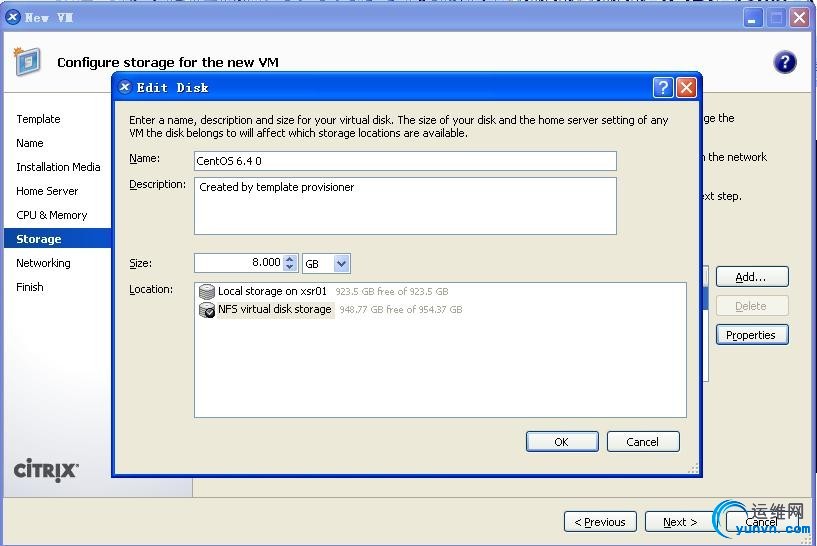
Task: Select the highlighted Storage wizard step
Action: pyautogui.click(x=57, y=239)
